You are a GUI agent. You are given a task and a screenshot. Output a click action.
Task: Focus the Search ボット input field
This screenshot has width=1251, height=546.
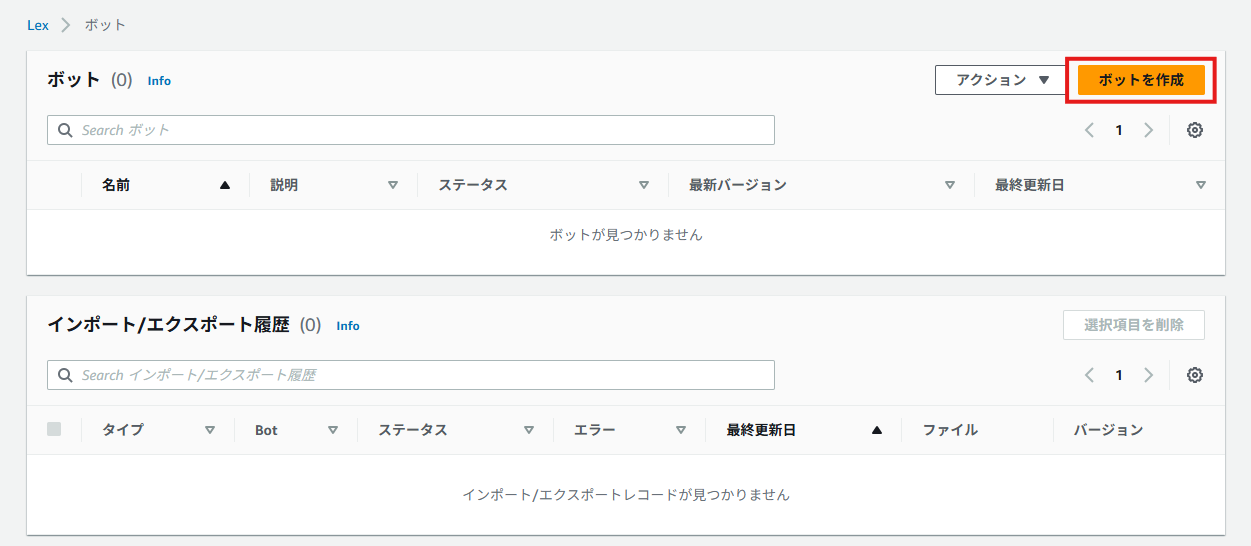pyautogui.click(x=411, y=130)
